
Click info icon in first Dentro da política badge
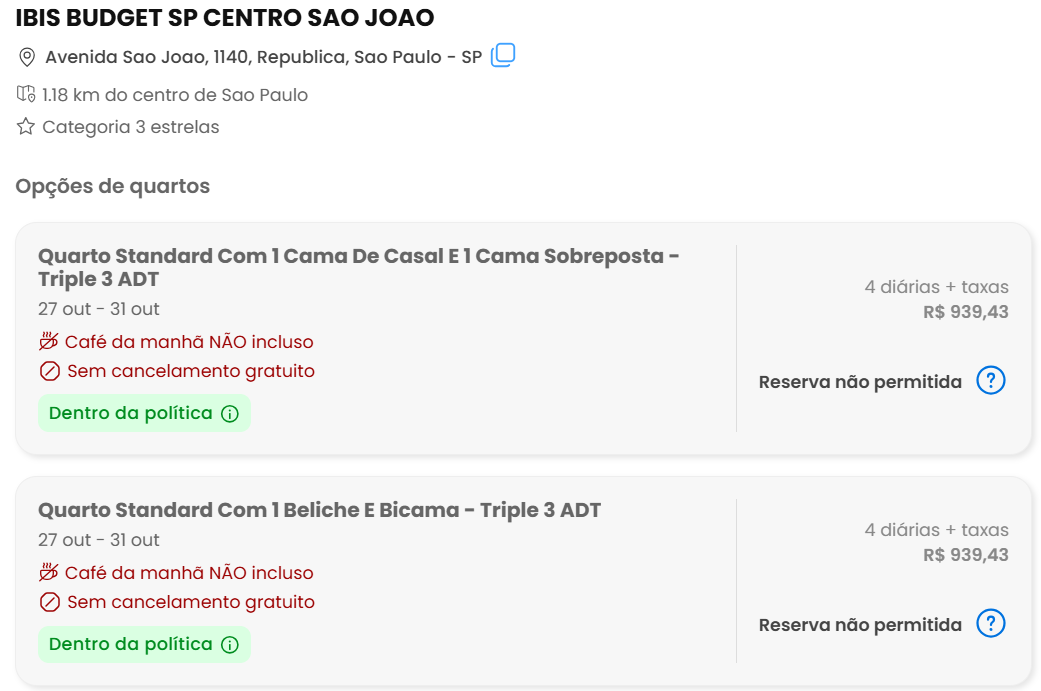[230, 414]
